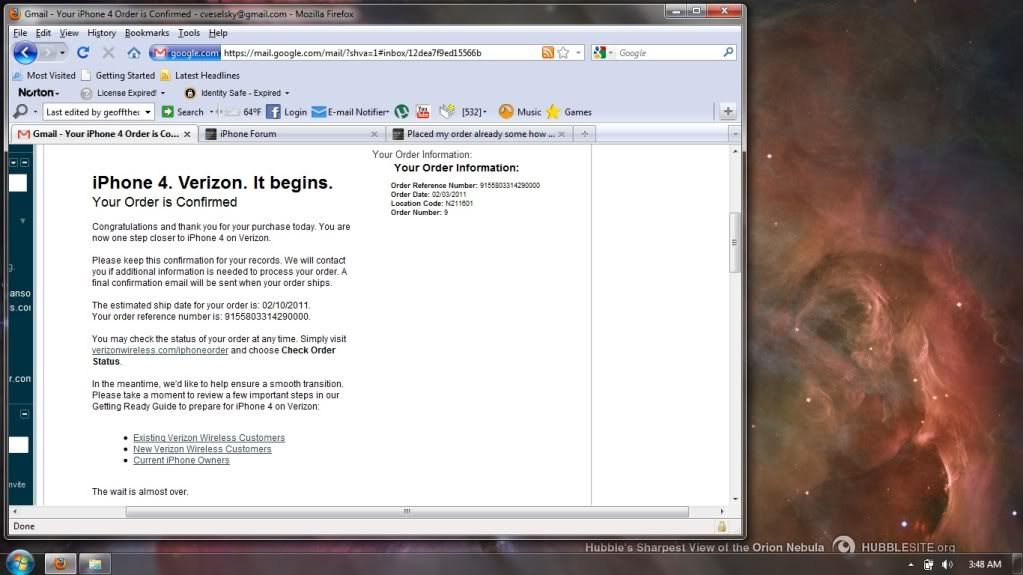Click in the Google search box
Screen dimensions: 1023x575
[668, 53]
